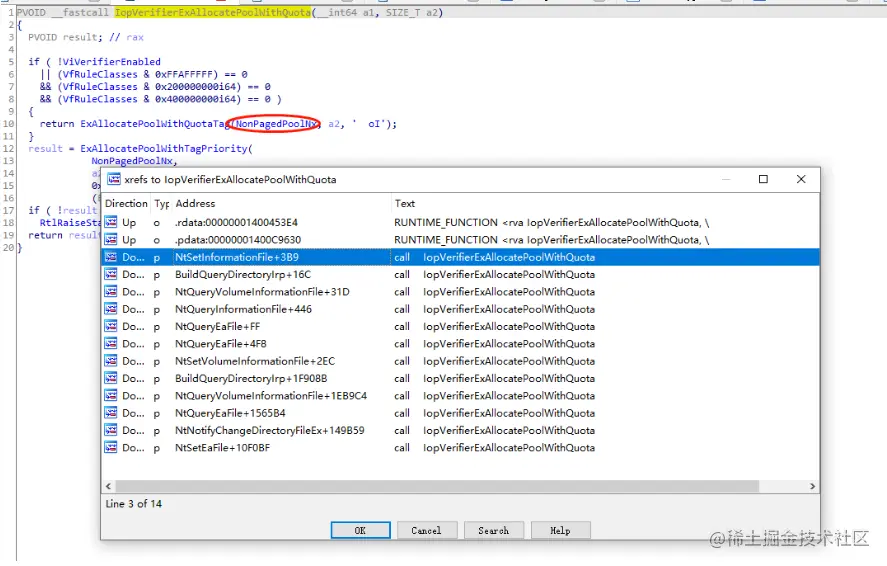Click the horizontal scrollbar thumb in xrefs list

click(437, 486)
